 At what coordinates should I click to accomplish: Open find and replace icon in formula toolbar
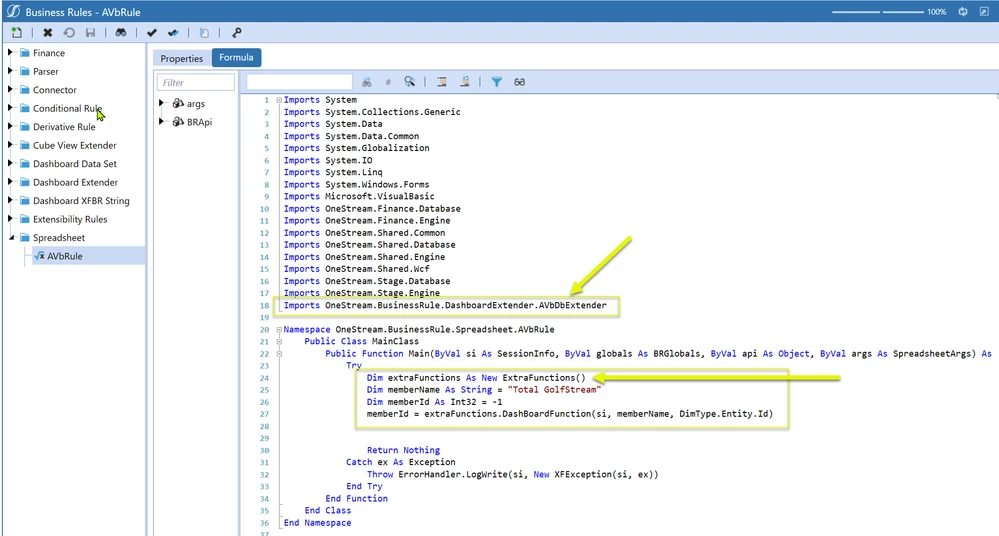coord(410,82)
